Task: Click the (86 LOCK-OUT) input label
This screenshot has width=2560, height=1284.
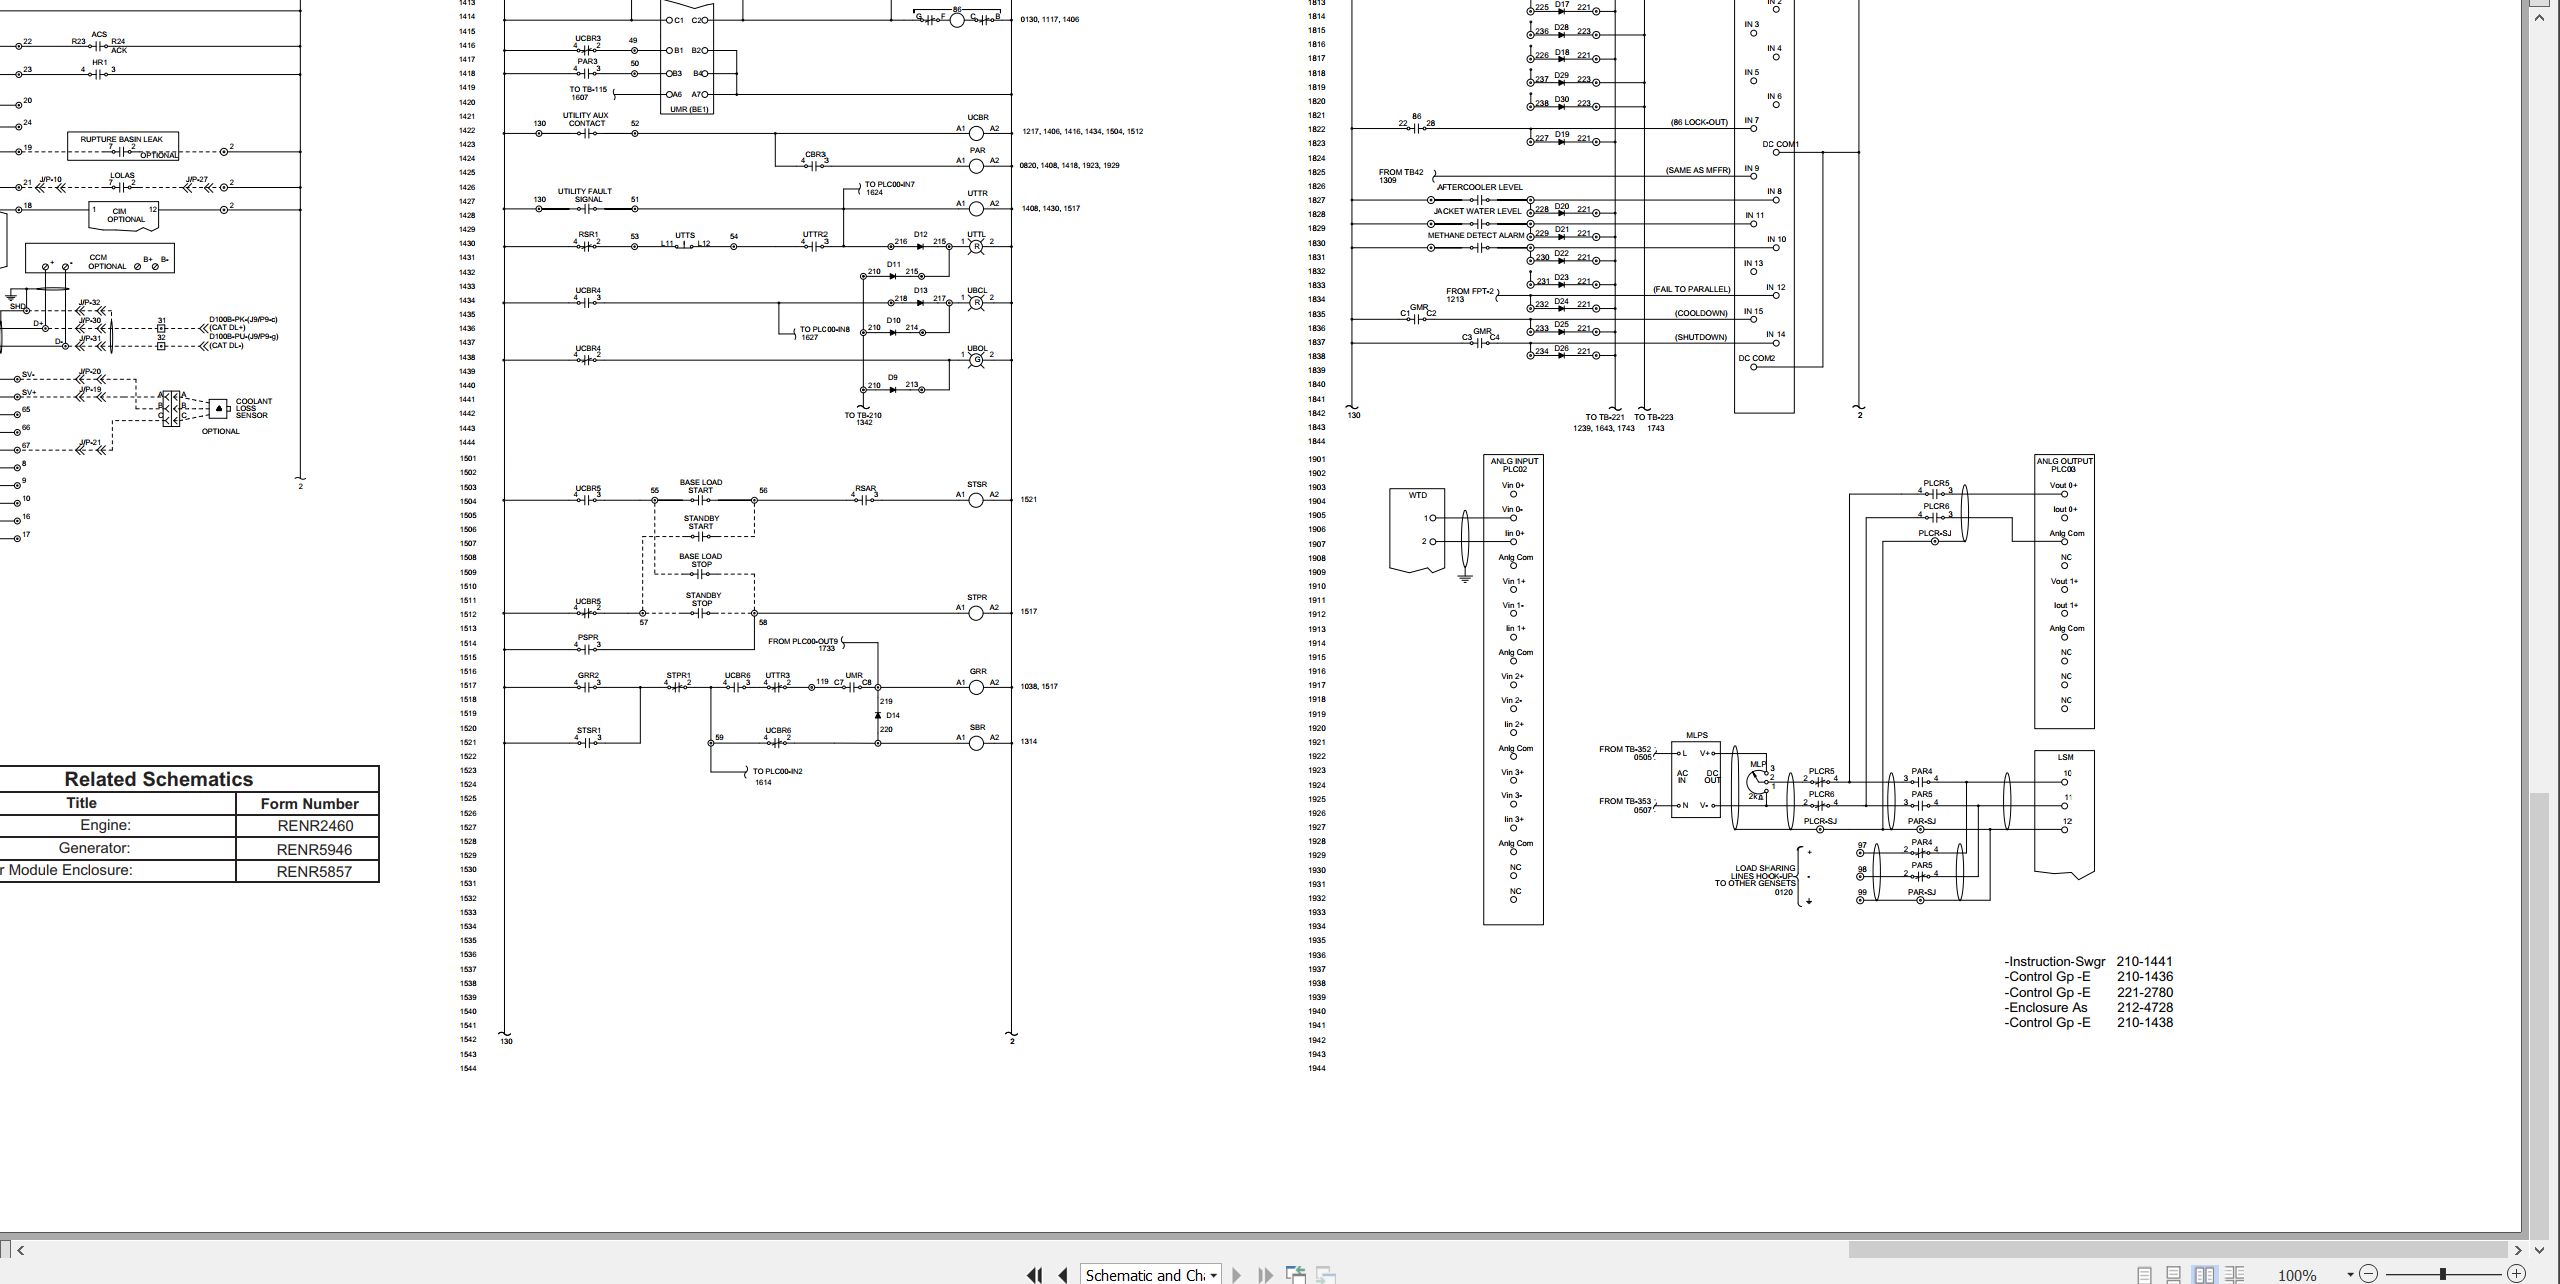Action: 1699,122
